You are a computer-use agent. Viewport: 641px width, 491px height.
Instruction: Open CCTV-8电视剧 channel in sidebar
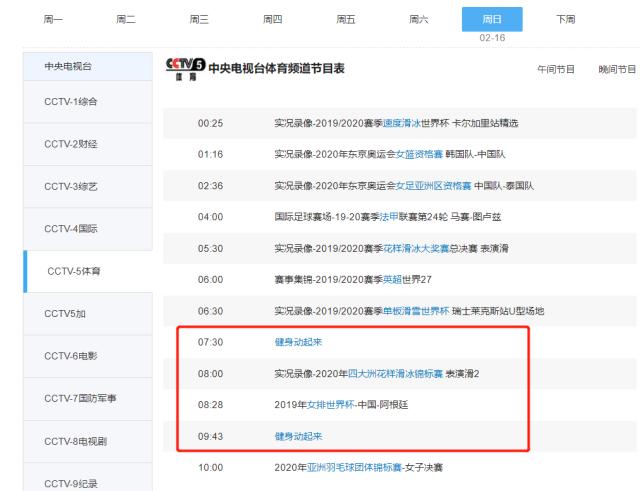[x=88, y=442]
